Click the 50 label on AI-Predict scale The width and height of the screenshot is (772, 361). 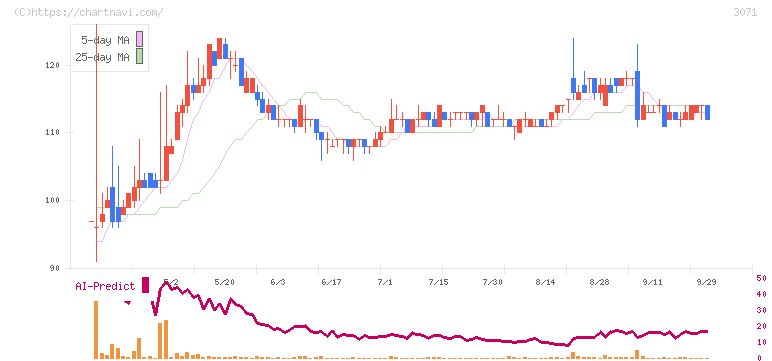pos(761,278)
